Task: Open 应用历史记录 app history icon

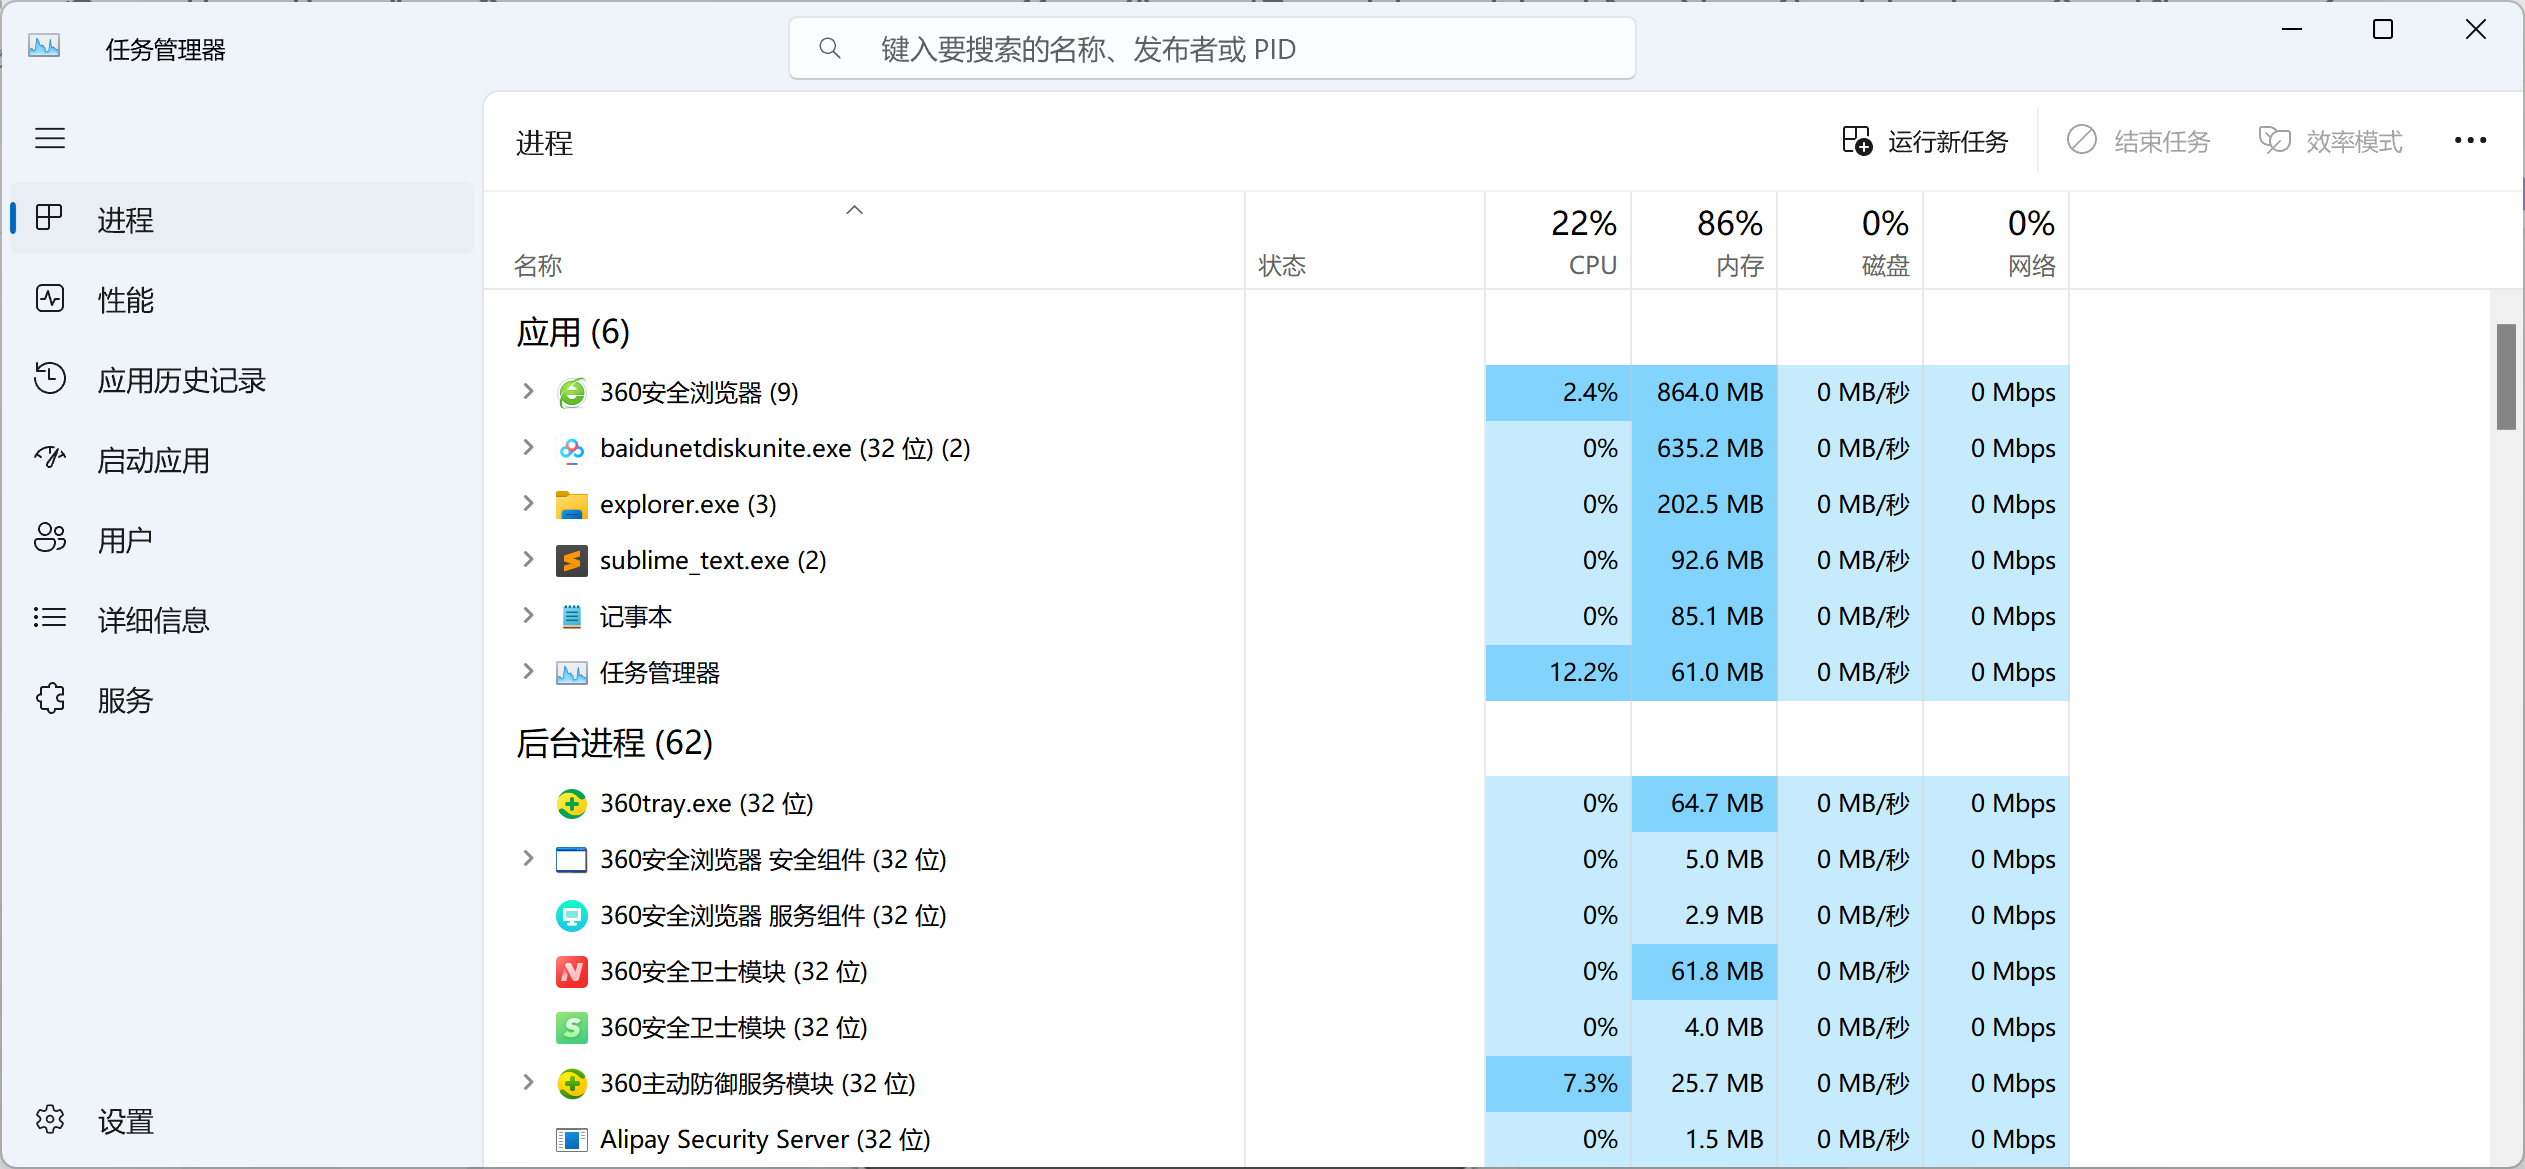Action: click(x=50, y=379)
